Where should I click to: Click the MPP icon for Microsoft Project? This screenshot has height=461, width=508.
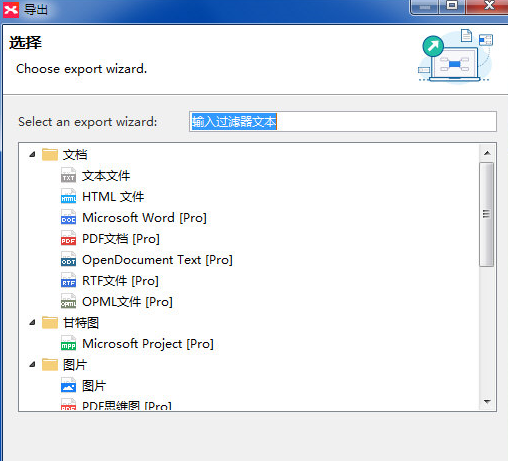(68, 343)
